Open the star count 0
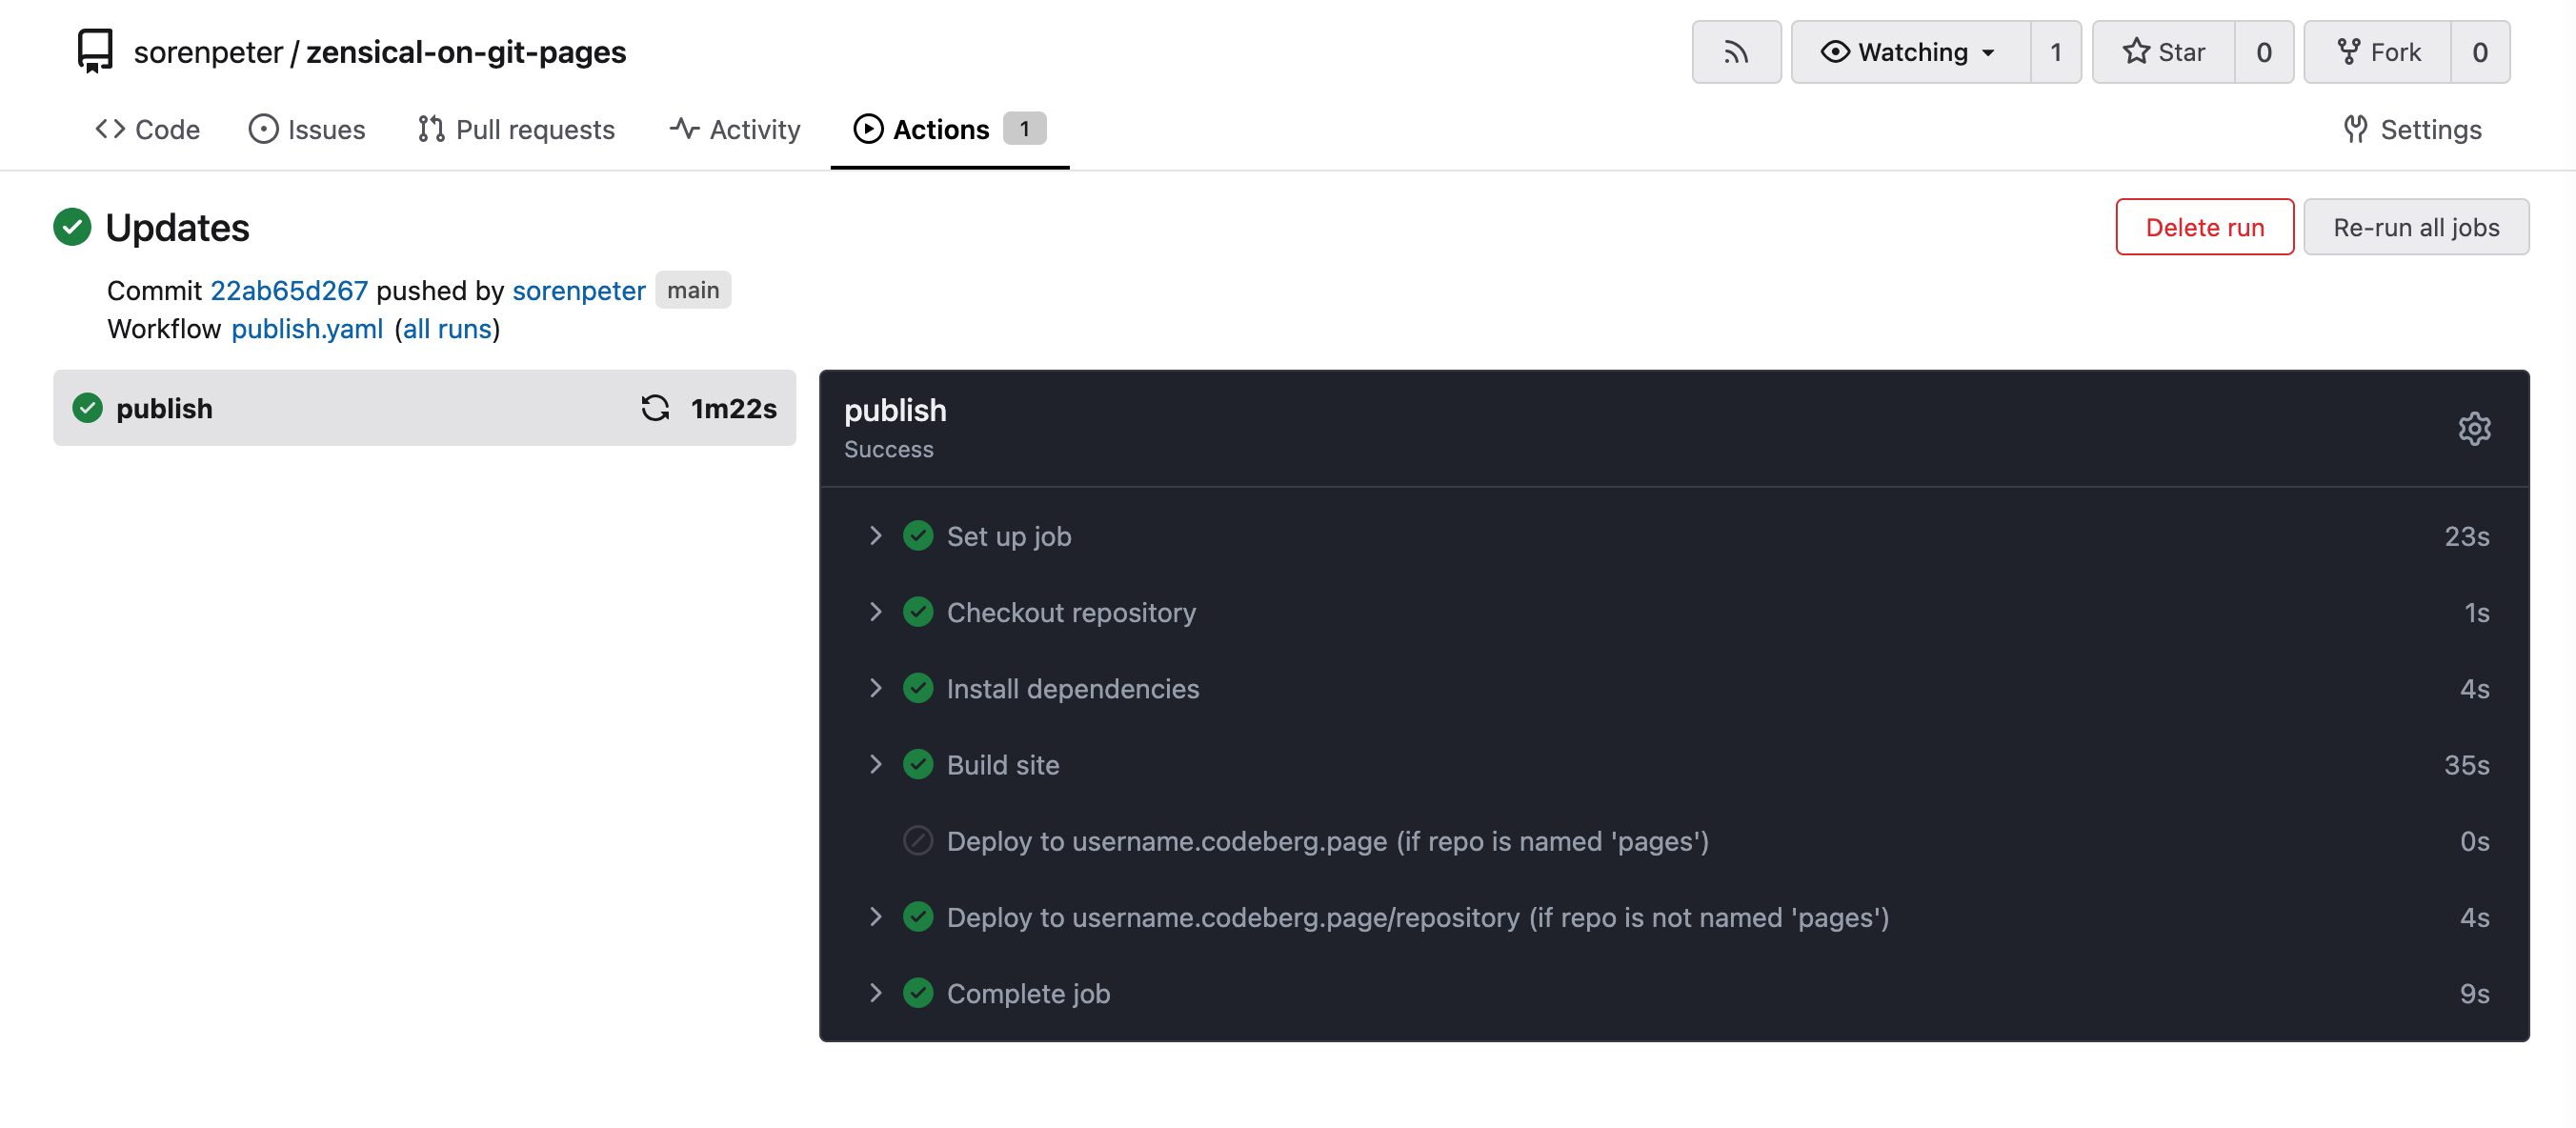The image size is (2576, 1128). coord(2264,52)
